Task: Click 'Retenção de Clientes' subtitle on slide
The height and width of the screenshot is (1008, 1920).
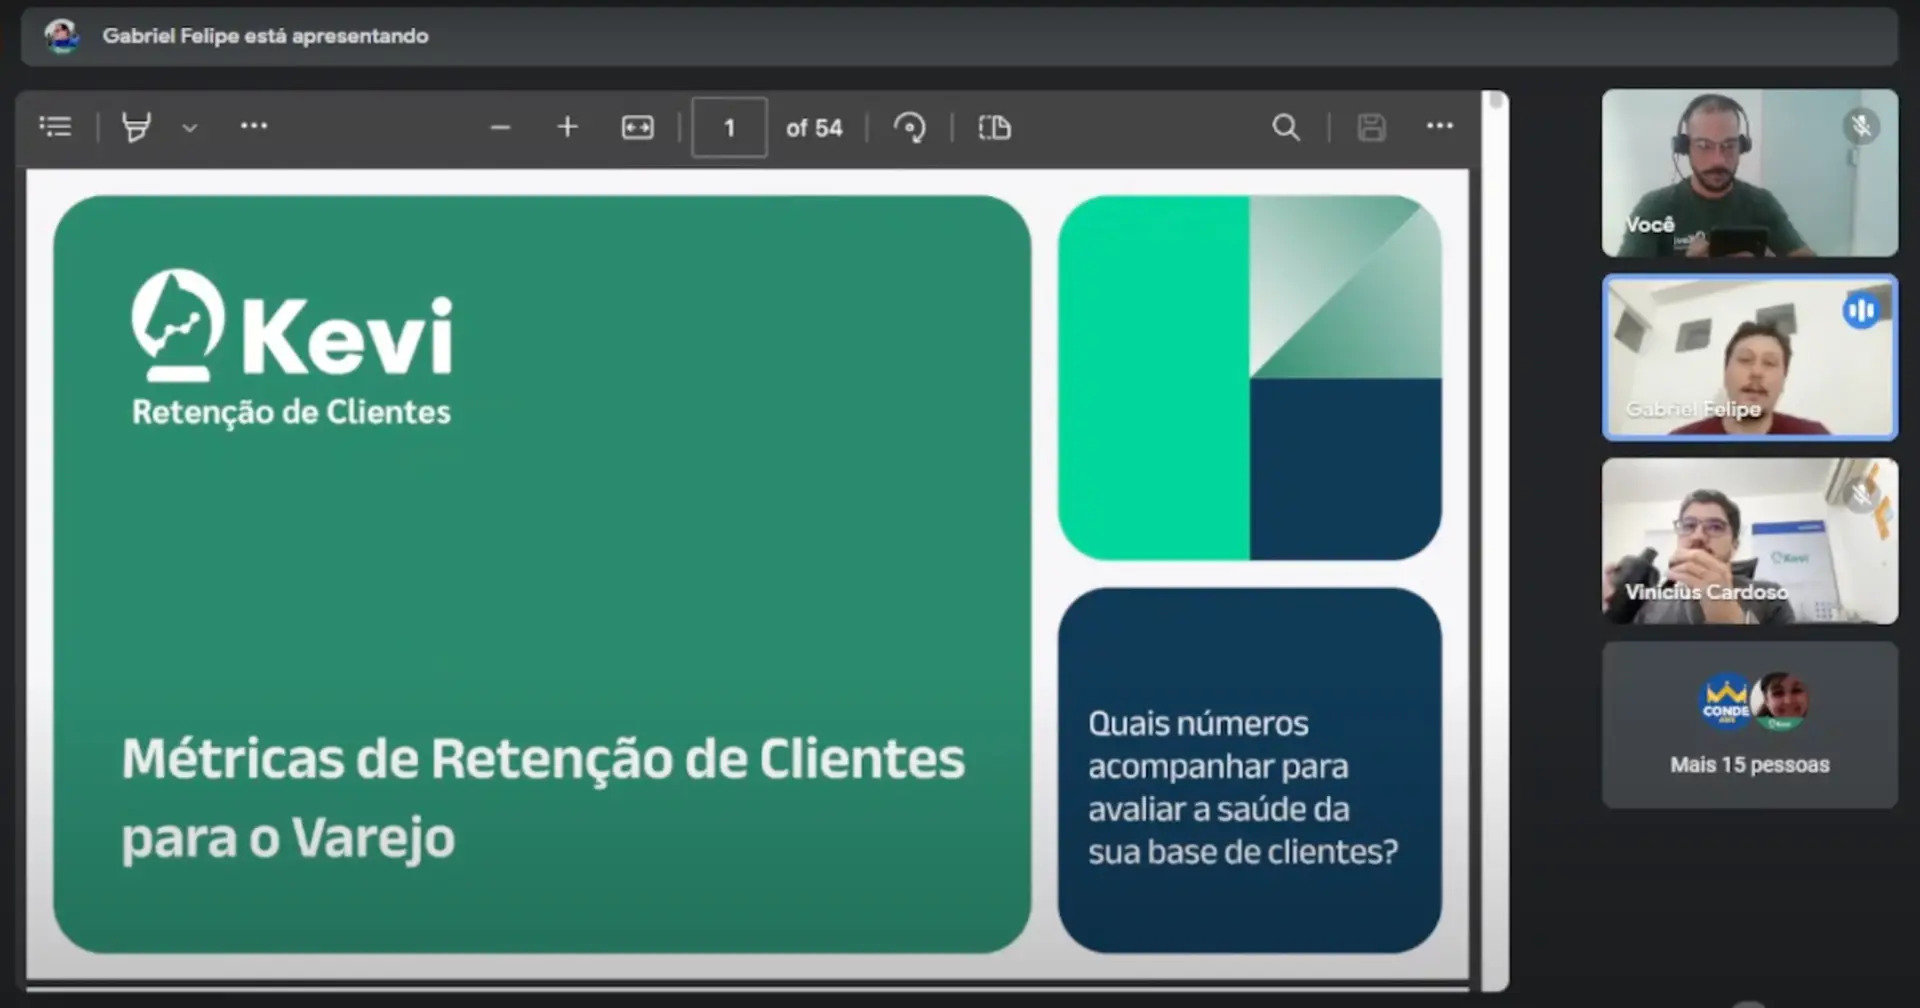Action: click(291, 412)
